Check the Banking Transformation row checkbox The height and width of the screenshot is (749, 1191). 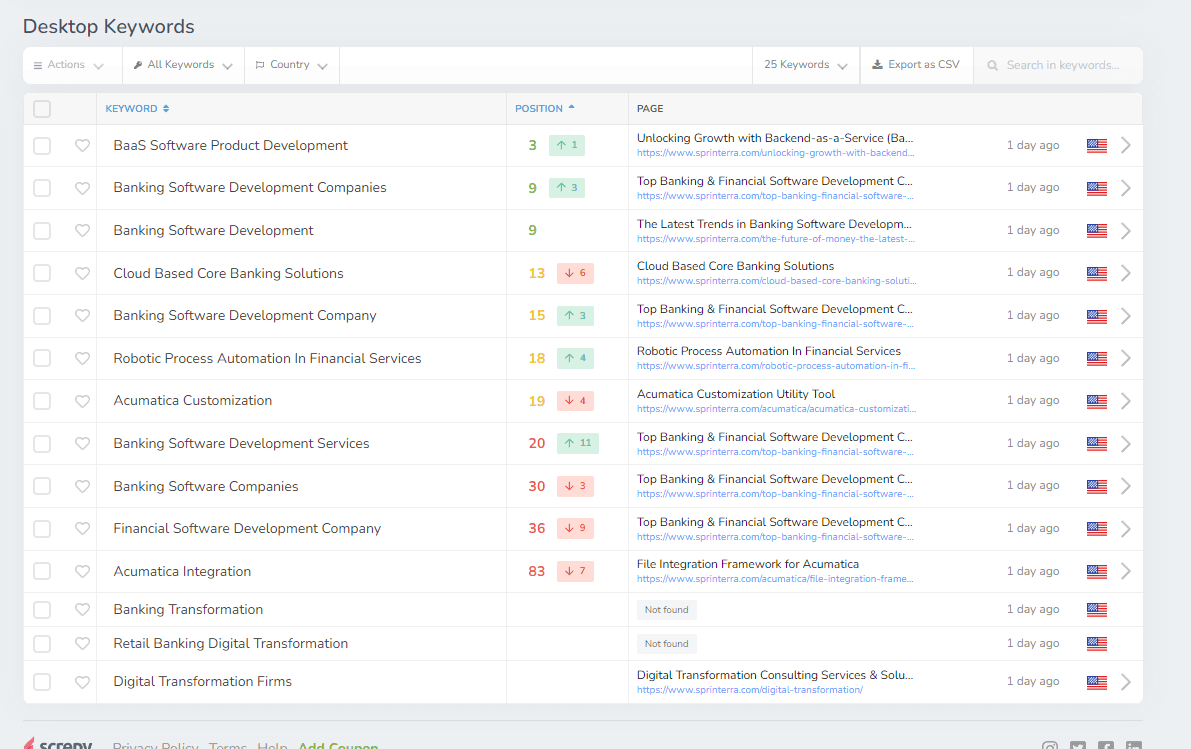click(42, 609)
